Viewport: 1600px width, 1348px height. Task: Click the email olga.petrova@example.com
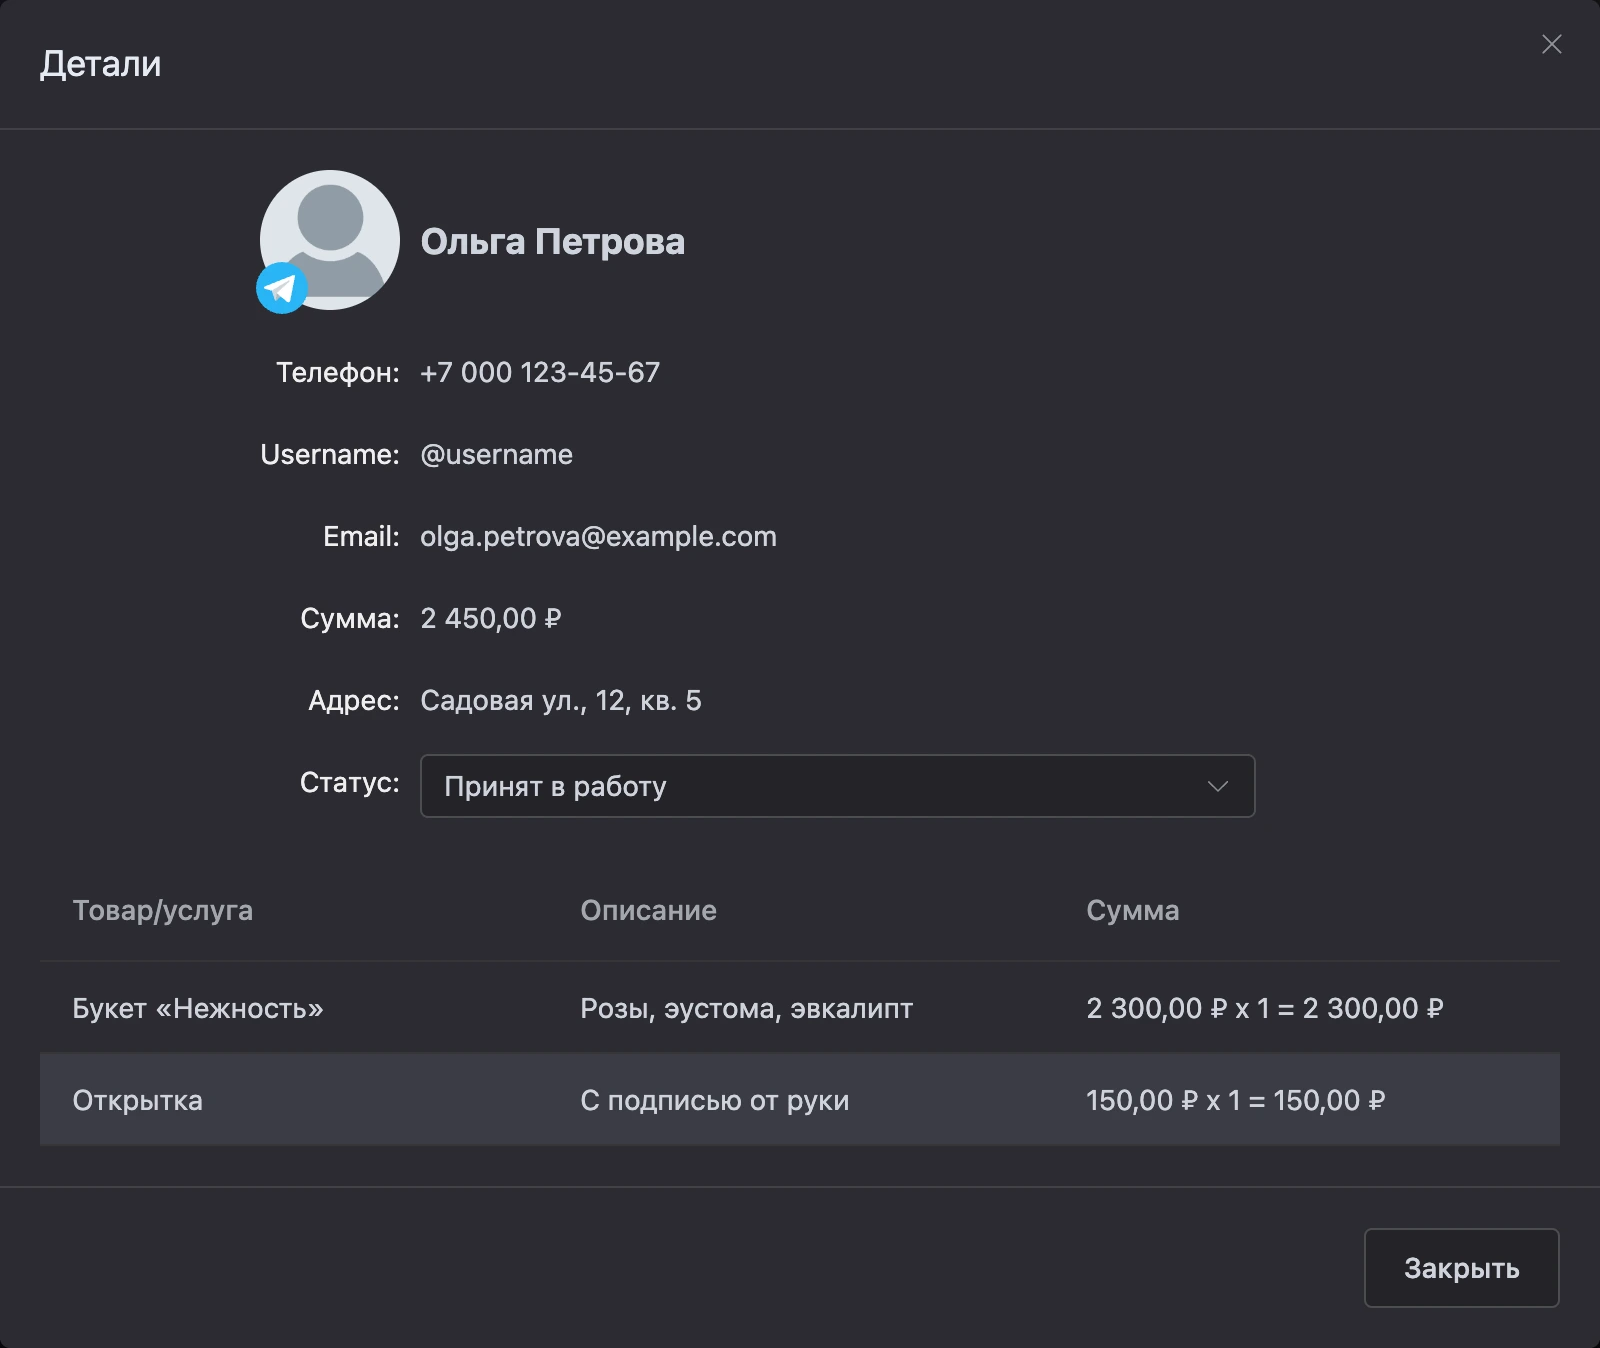(598, 536)
